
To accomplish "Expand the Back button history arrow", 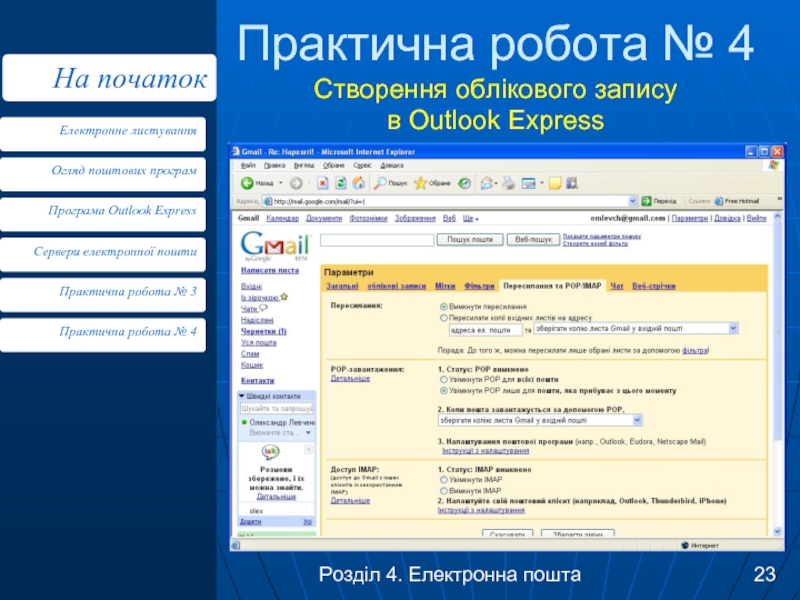I will (x=281, y=183).
